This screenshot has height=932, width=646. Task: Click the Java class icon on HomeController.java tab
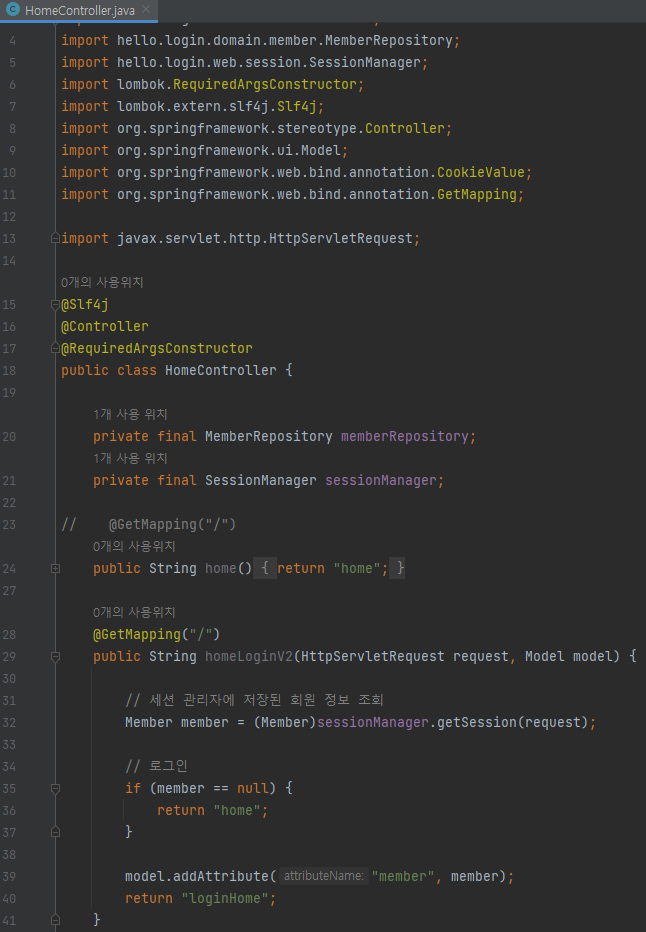point(12,10)
